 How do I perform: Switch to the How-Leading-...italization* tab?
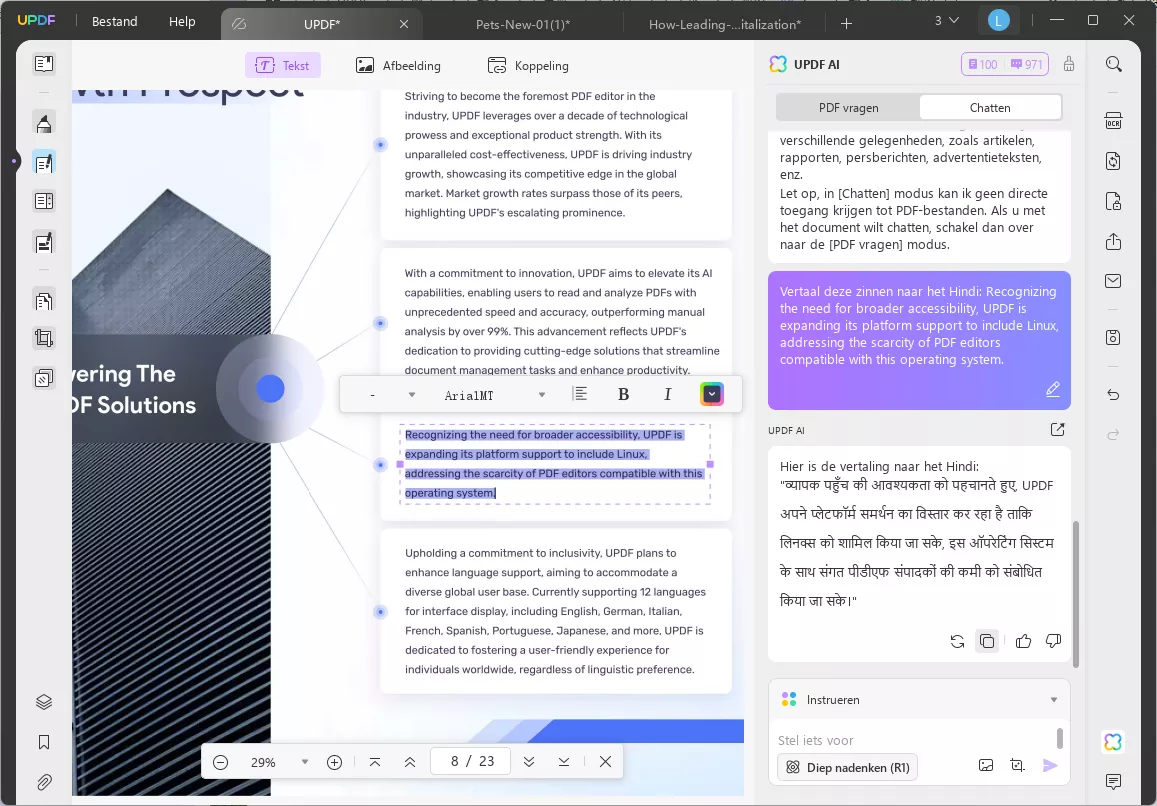725,24
